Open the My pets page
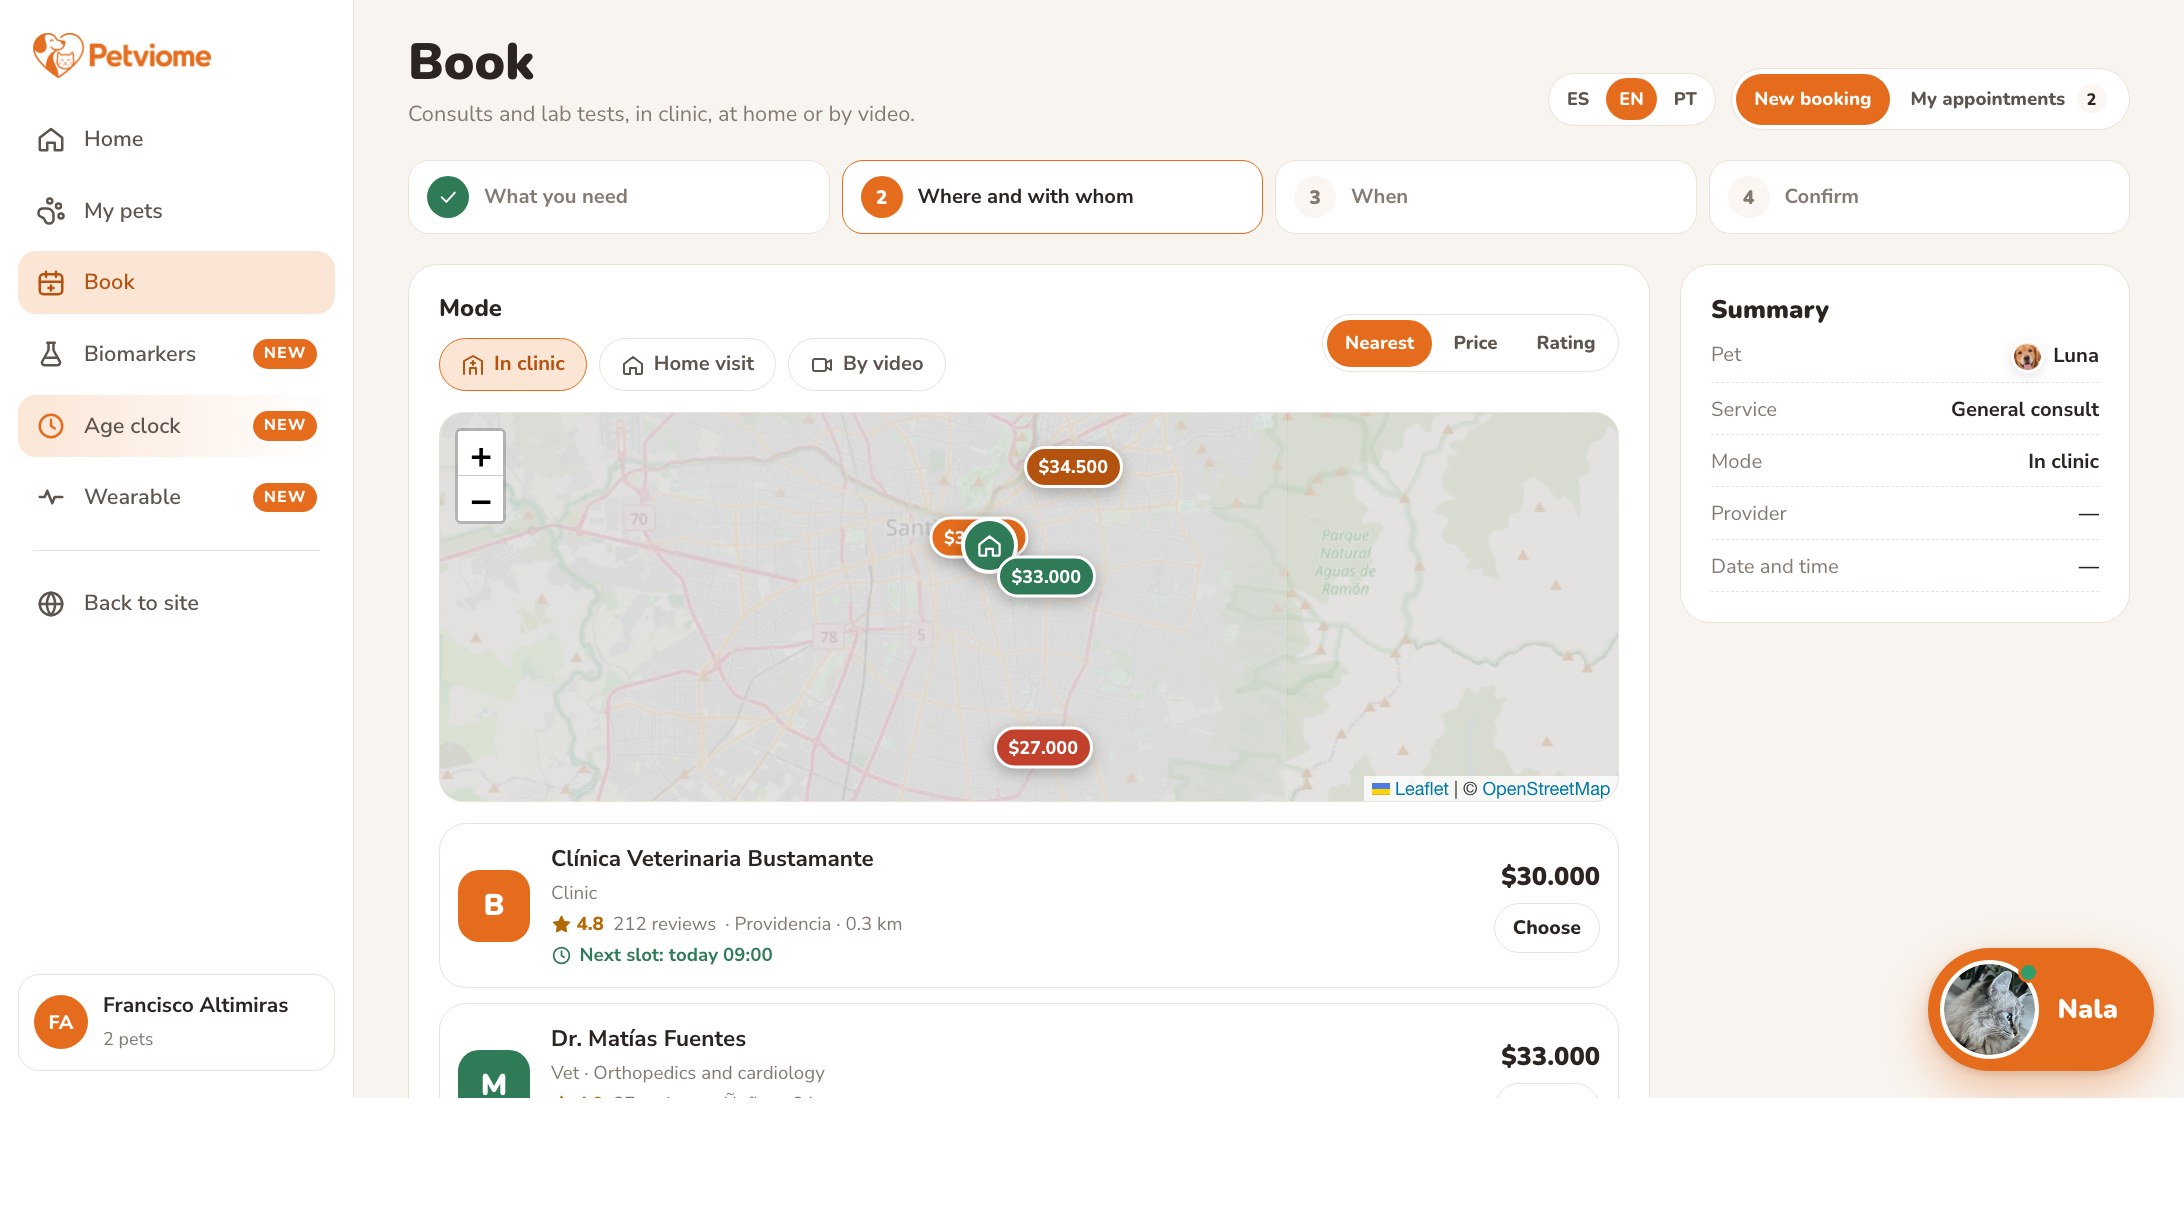Image resolution: width=2184 pixels, height=1229 pixels. [x=176, y=211]
